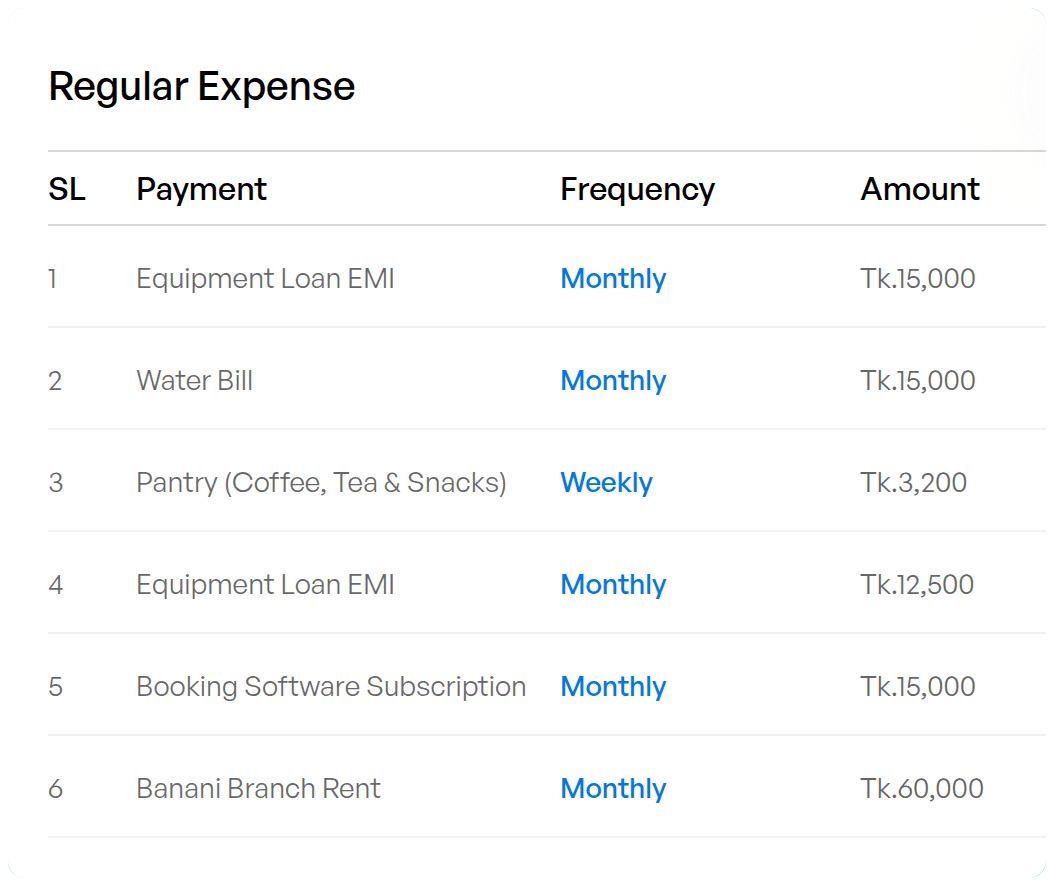Click serial number 3
The image size is (1054, 886).
tap(55, 483)
